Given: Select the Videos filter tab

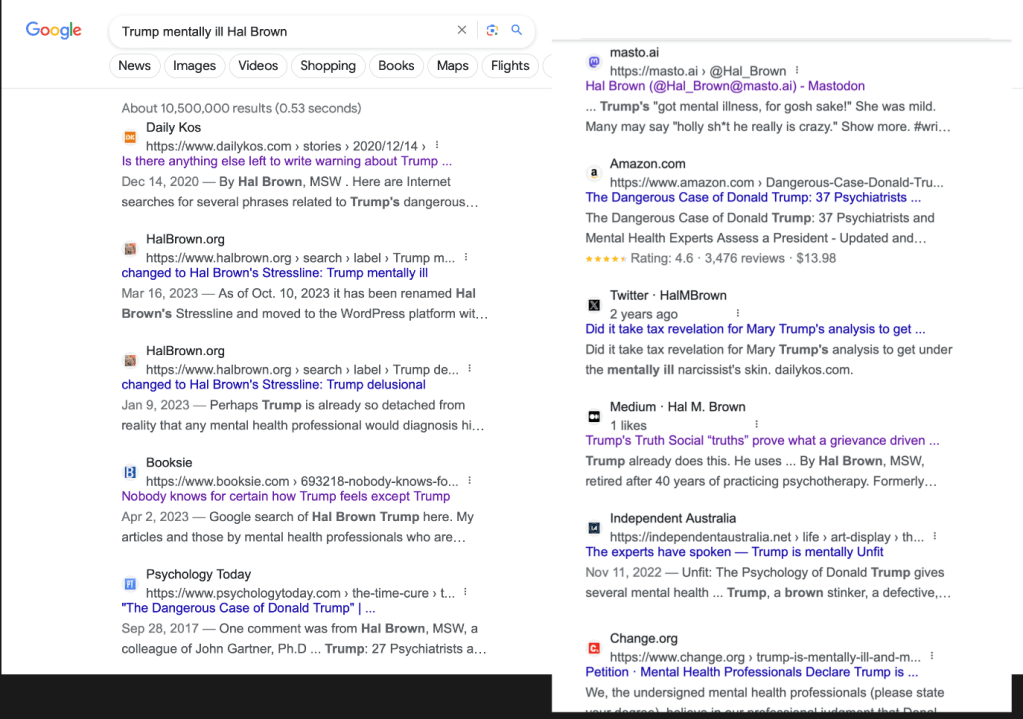Looking at the screenshot, I should [x=258, y=66].
